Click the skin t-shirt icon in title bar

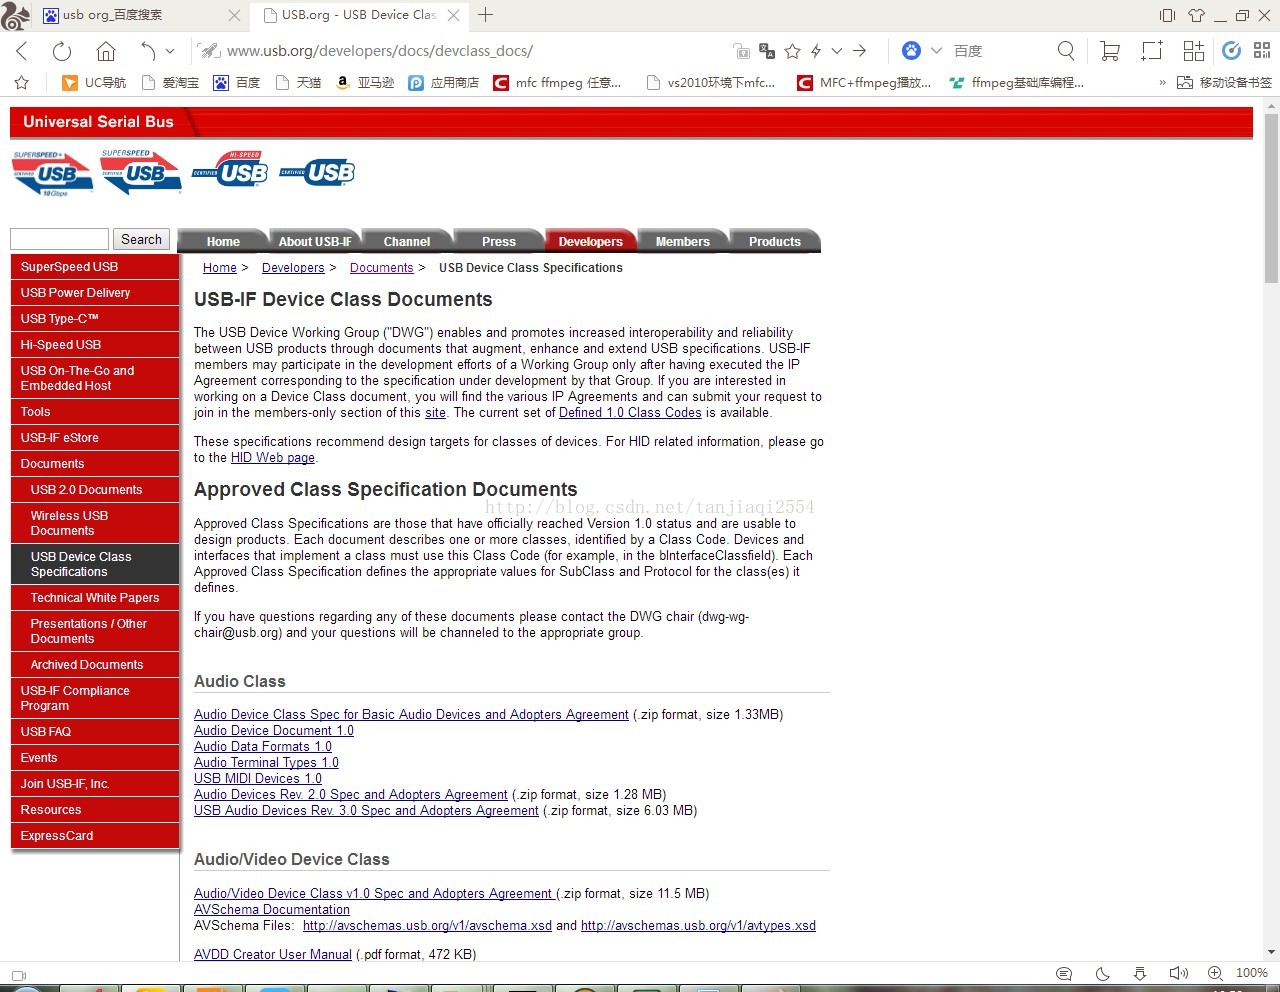point(1196,15)
